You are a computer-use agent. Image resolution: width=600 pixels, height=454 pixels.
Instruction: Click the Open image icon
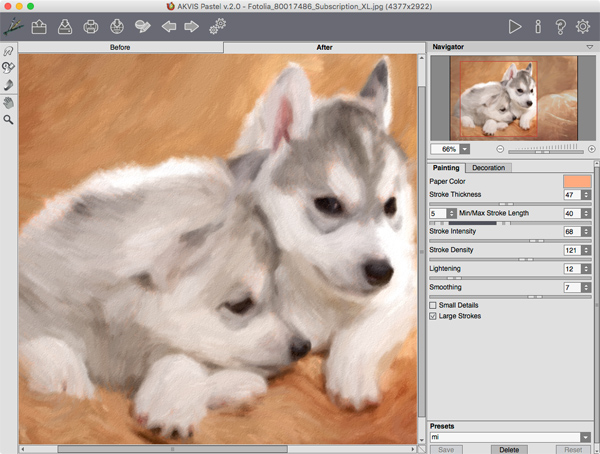click(x=40, y=26)
